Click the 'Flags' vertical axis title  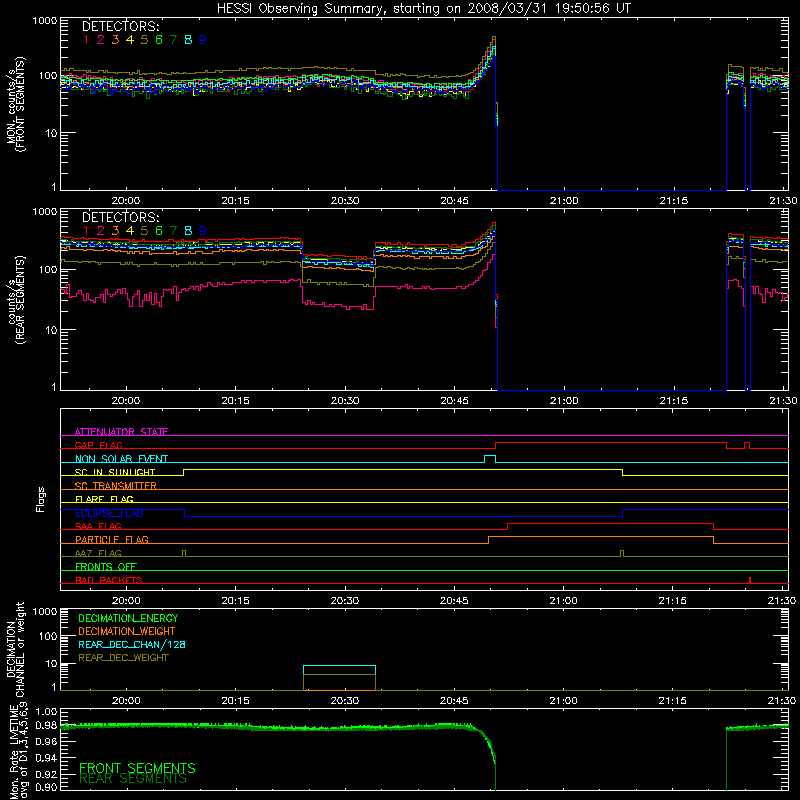point(41,499)
